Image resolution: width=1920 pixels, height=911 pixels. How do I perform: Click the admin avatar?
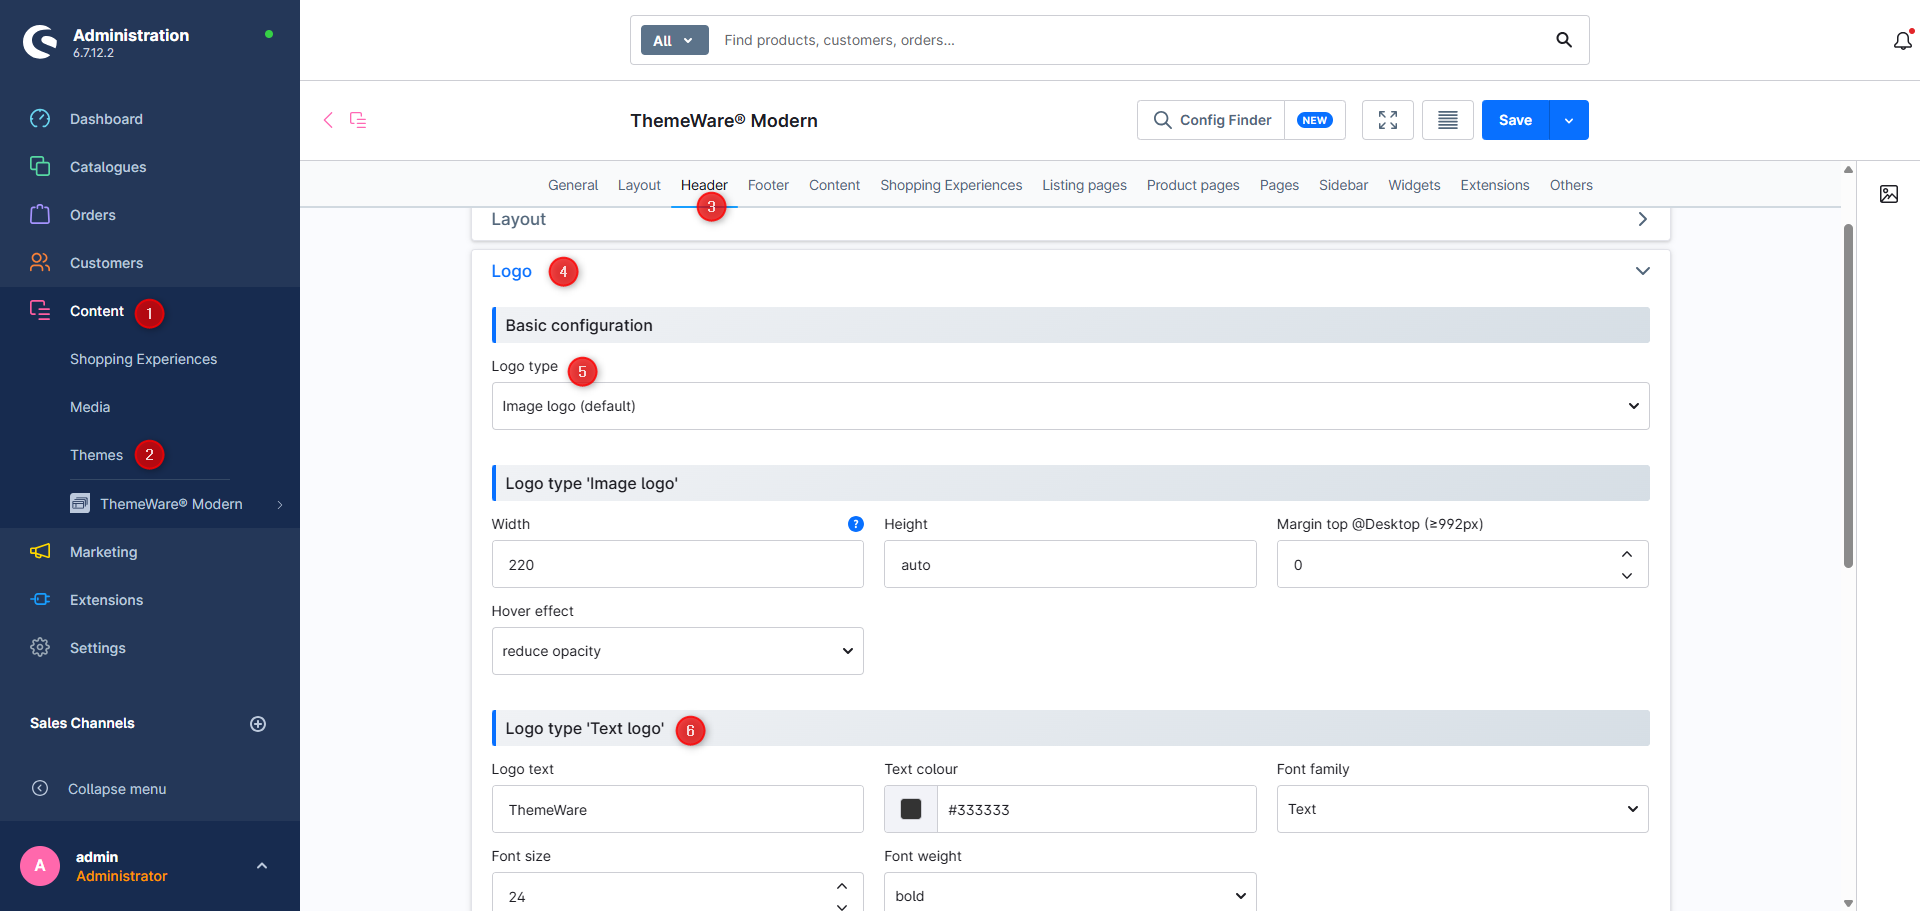(x=40, y=866)
